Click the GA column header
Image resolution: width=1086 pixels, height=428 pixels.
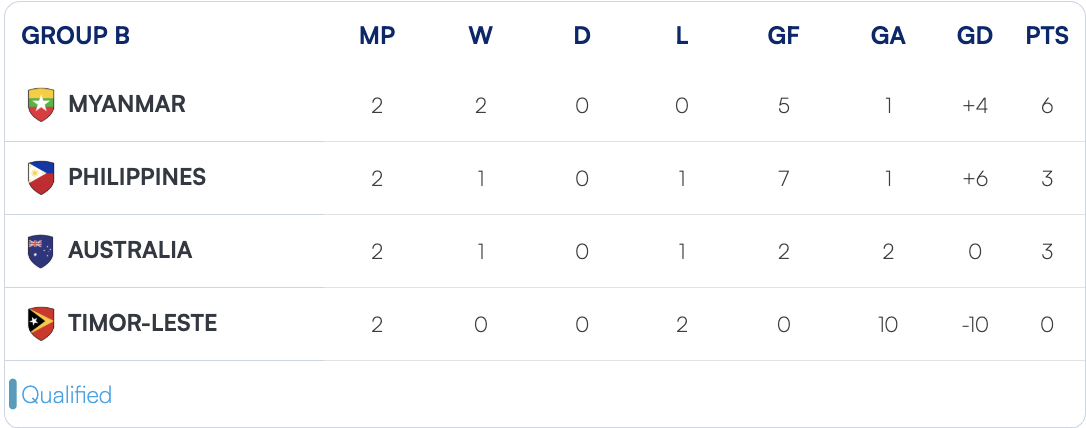888,36
